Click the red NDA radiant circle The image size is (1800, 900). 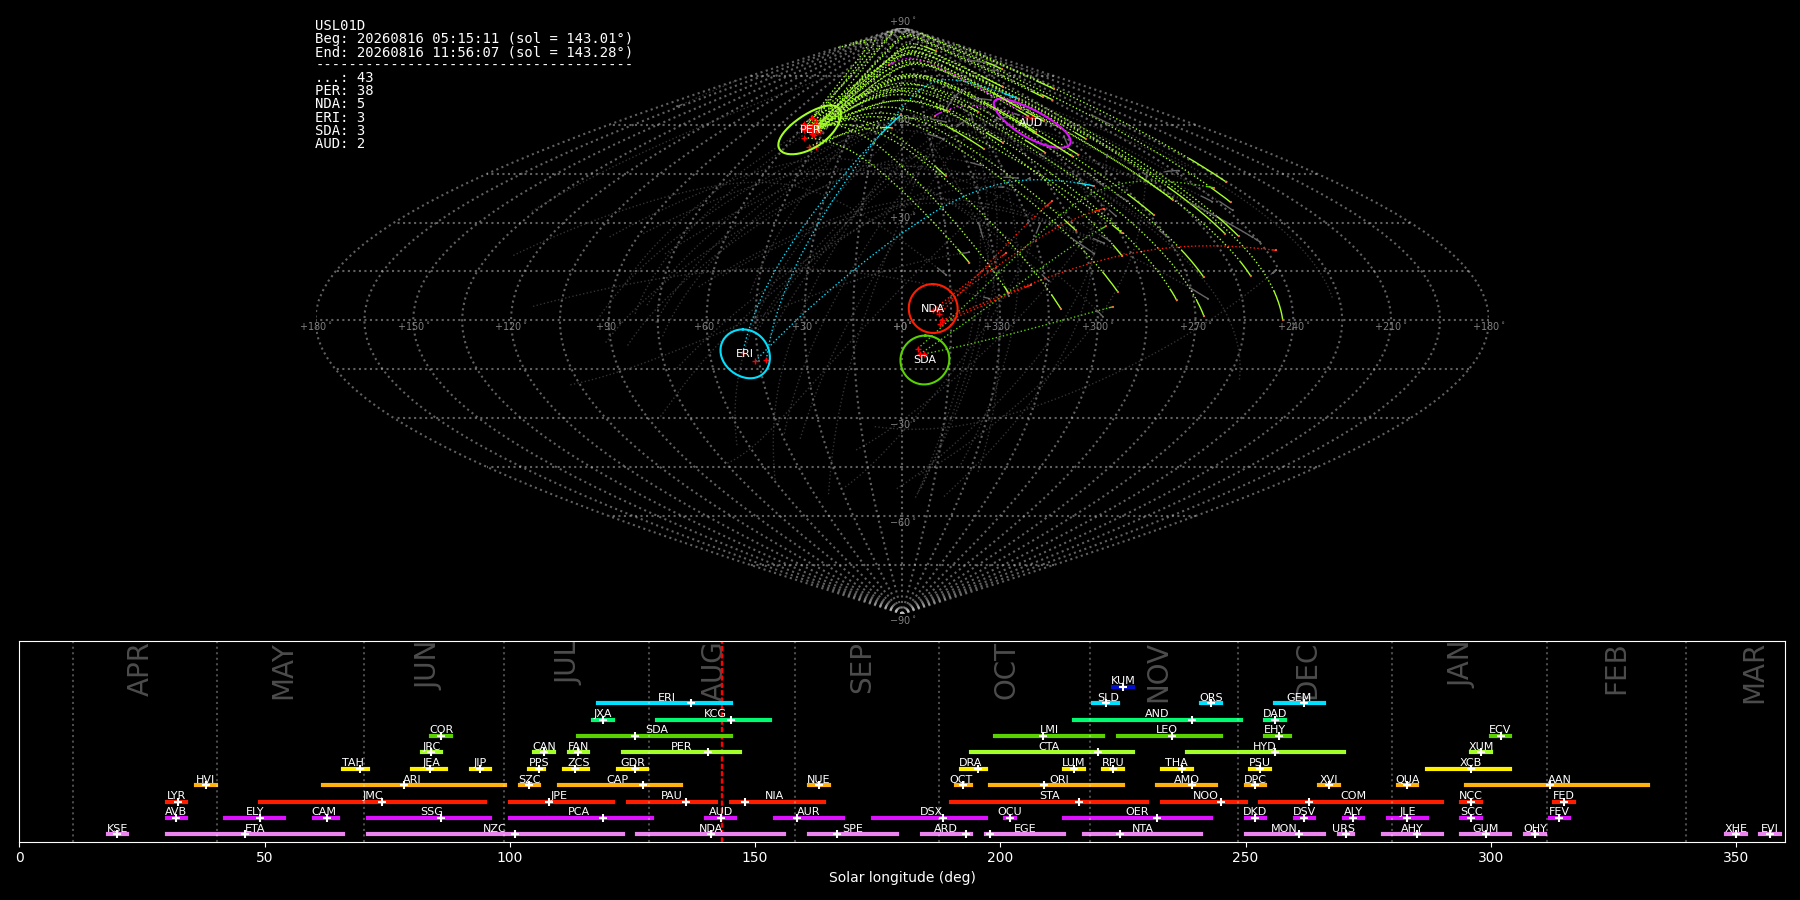(933, 309)
